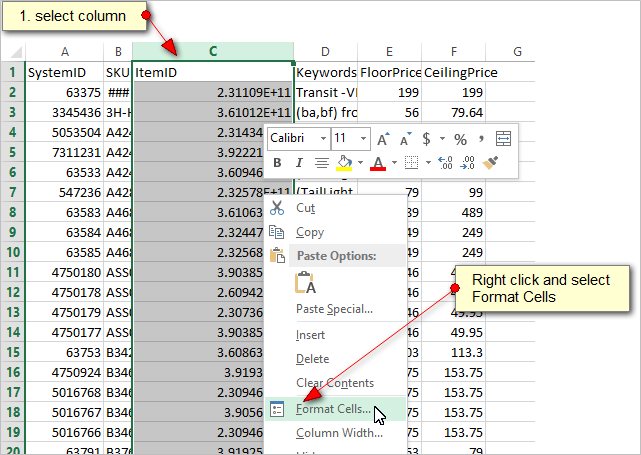Click the Increase Font Size icon
This screenshot has height=455, width=641.
pos(383,139)
